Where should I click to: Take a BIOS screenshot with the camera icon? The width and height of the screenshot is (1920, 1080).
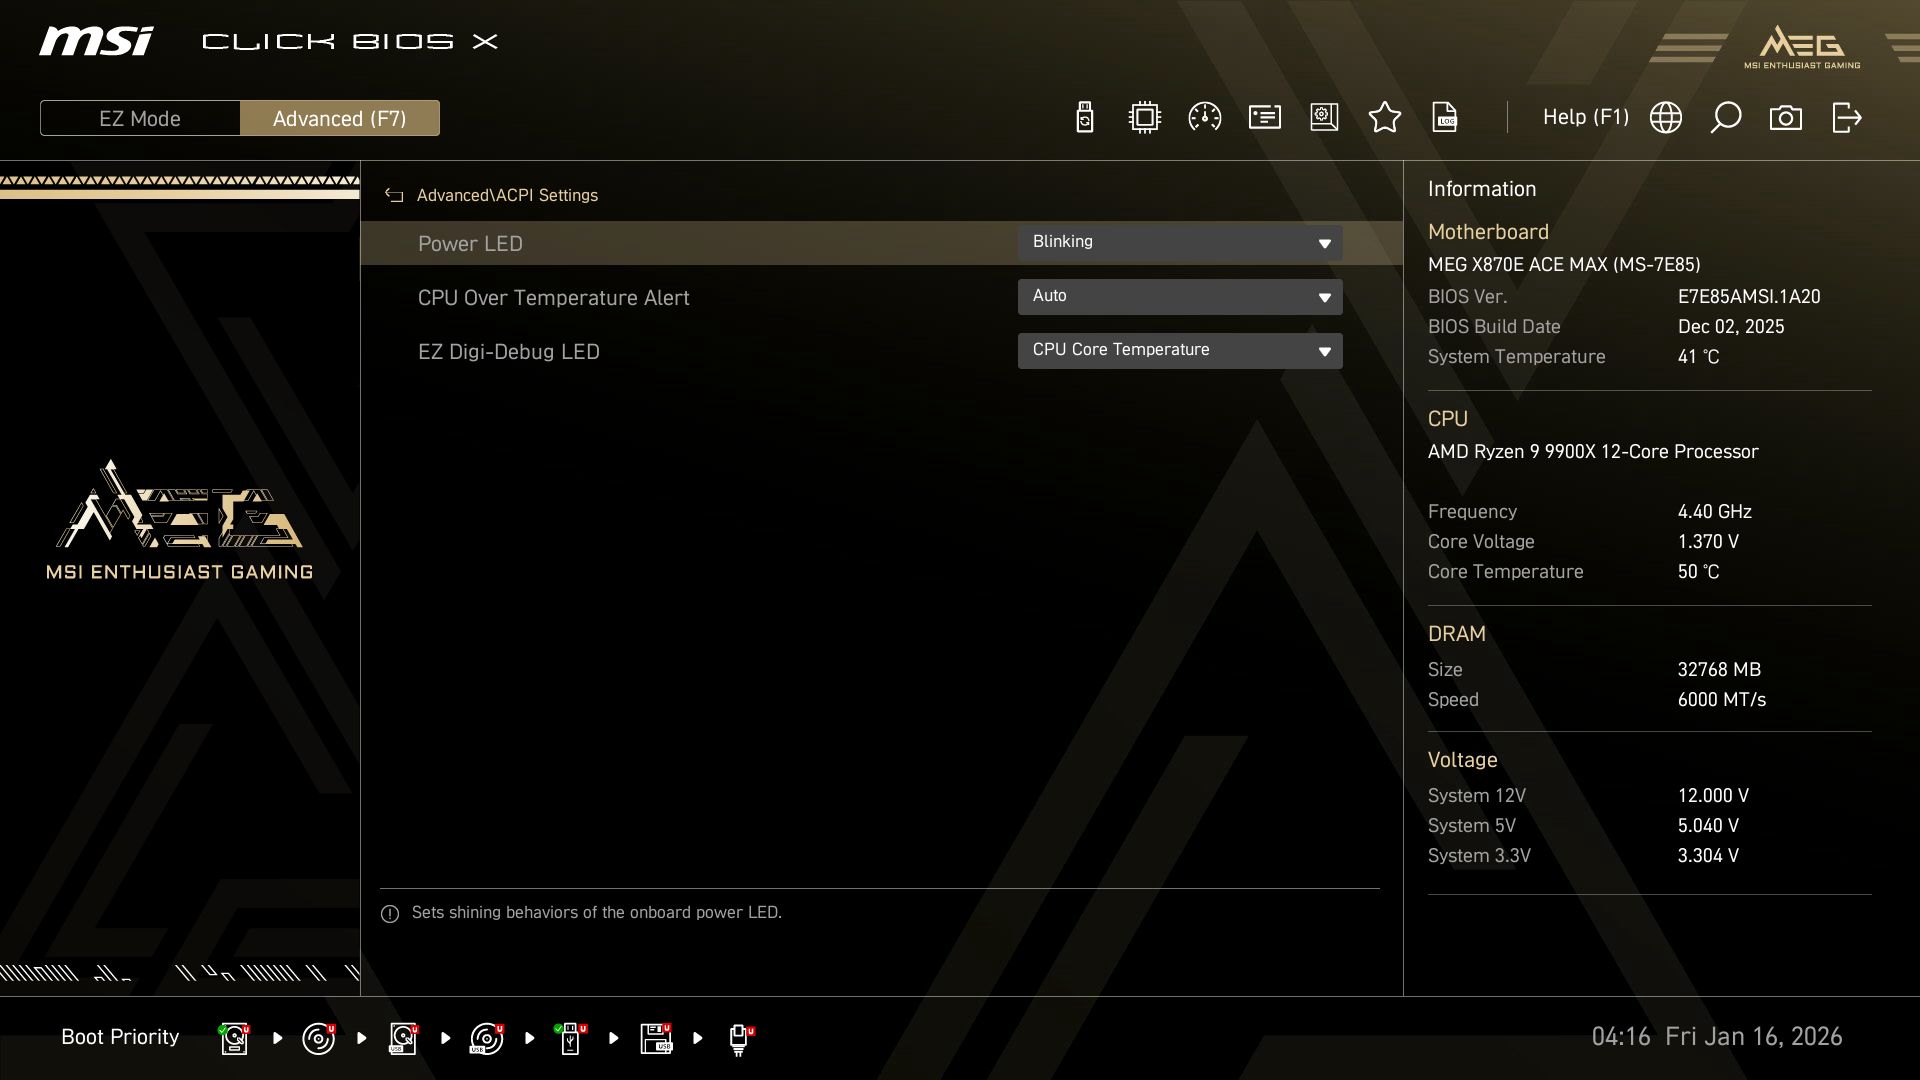[x=1786, y=117]
